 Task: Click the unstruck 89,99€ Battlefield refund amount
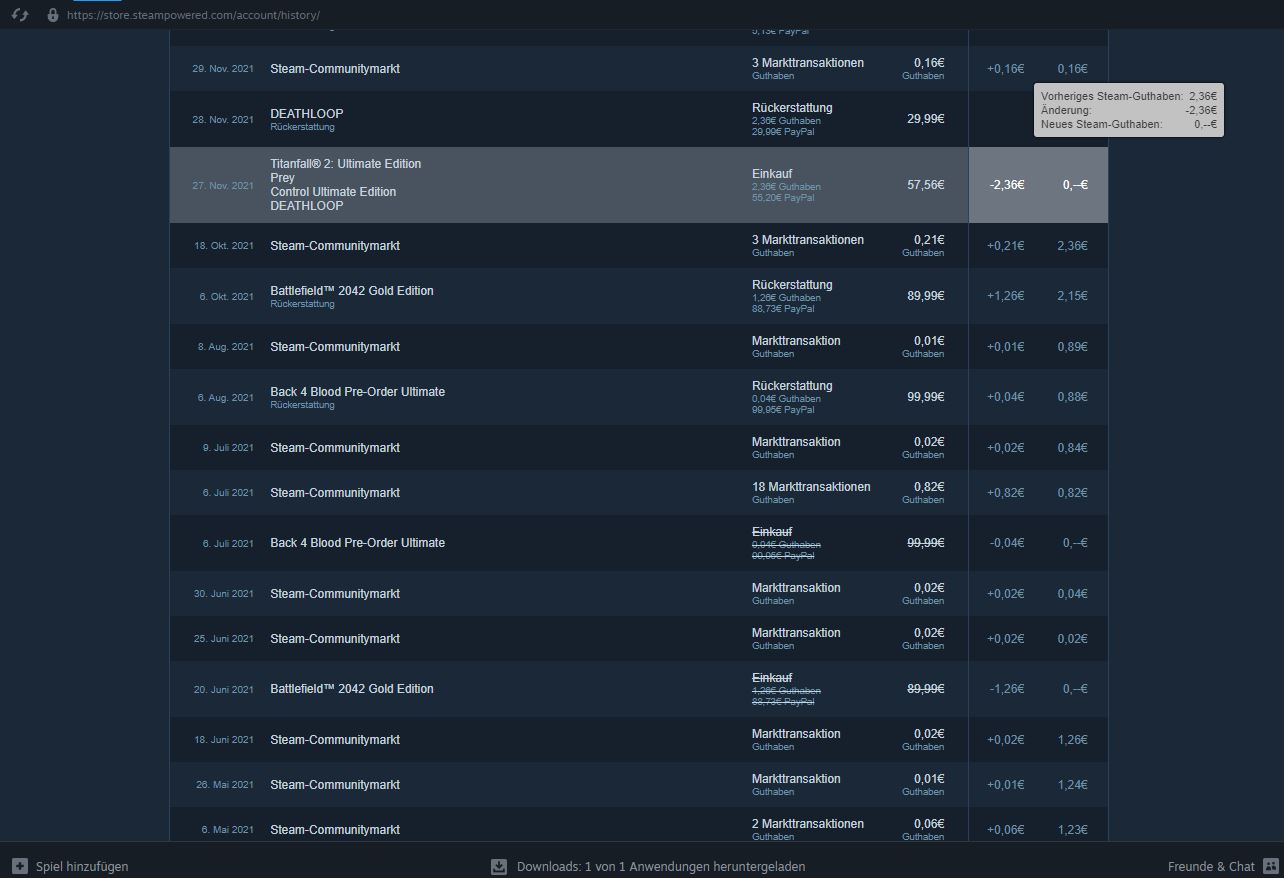pos(925,296)
